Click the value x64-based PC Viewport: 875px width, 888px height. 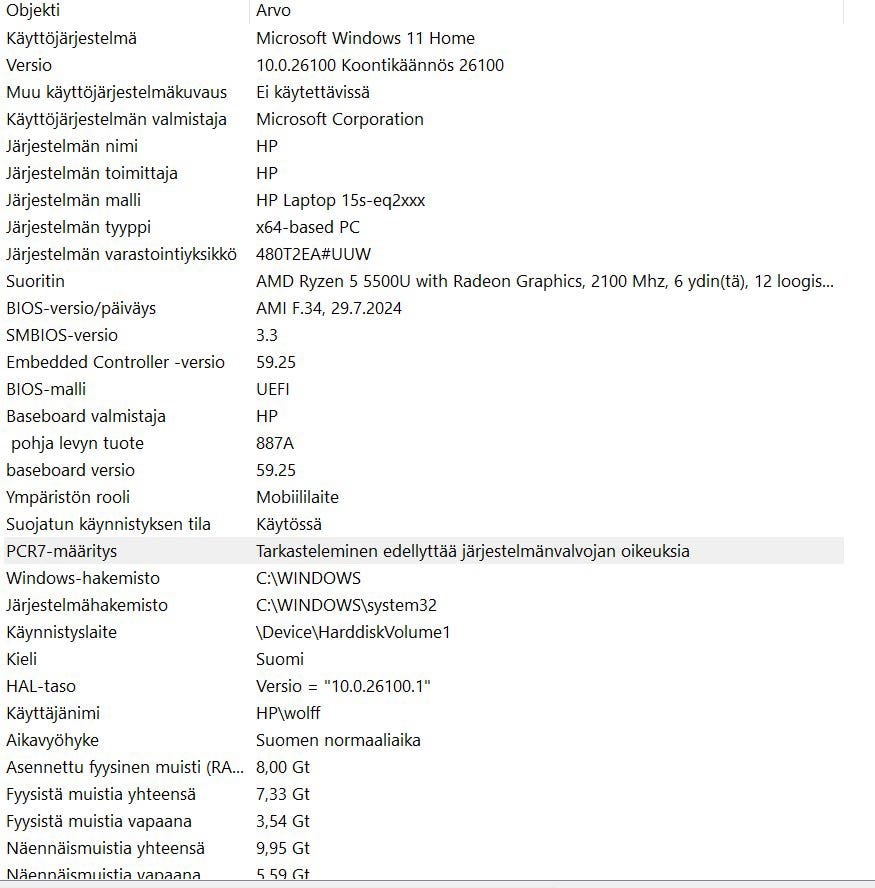pos(308,227)
